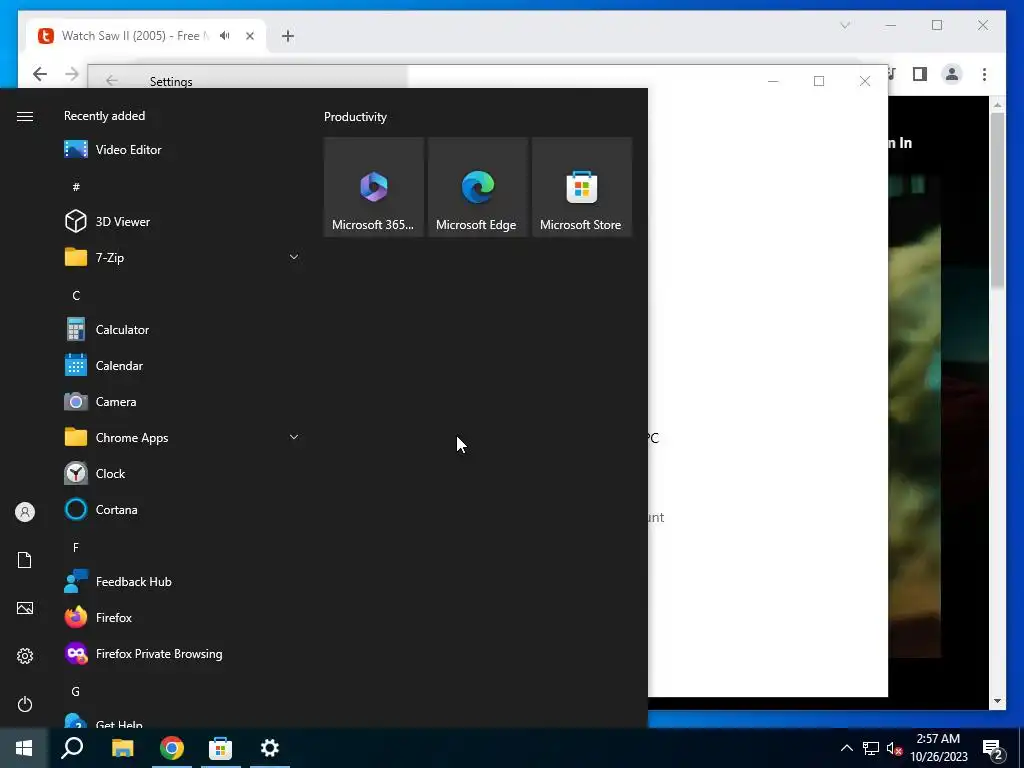Switch to Settings on taskbar

[x=270, y=748]
